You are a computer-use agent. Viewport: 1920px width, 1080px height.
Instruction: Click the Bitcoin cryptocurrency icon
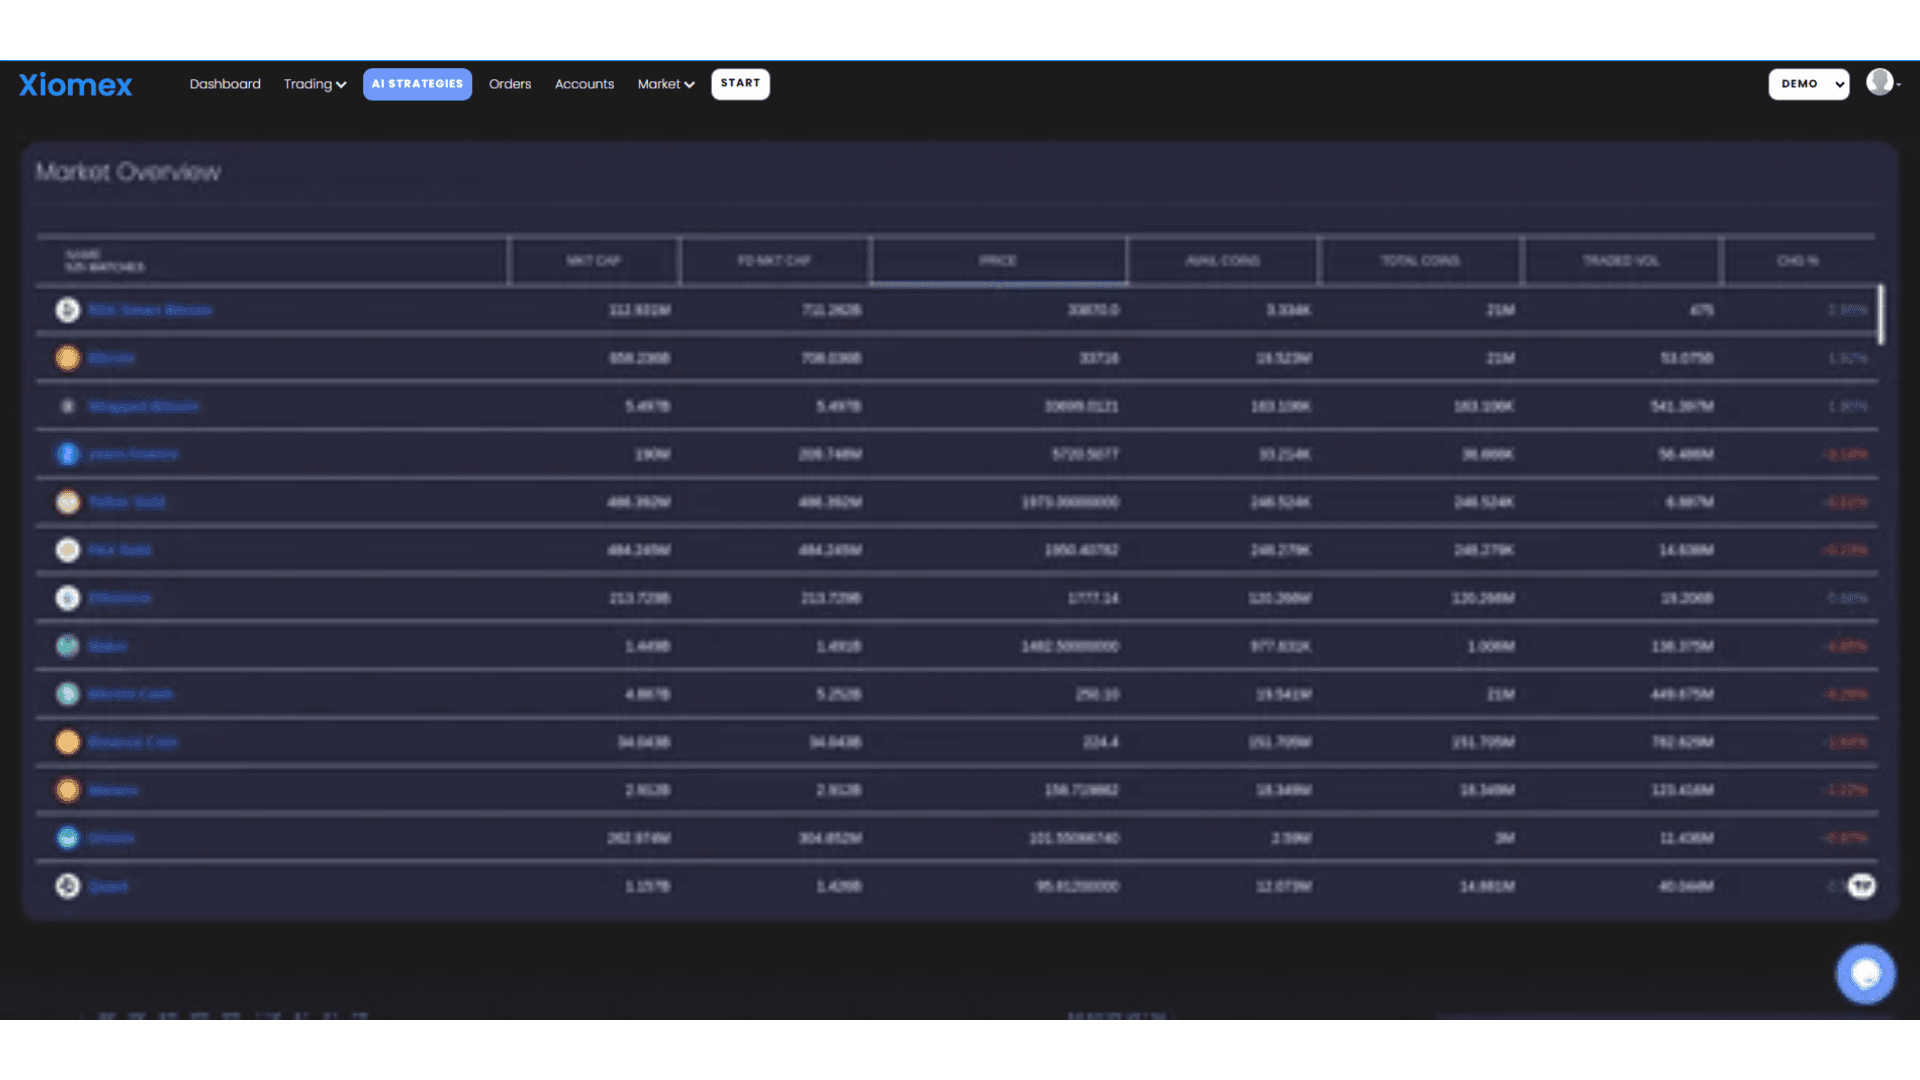coord(67,357)
